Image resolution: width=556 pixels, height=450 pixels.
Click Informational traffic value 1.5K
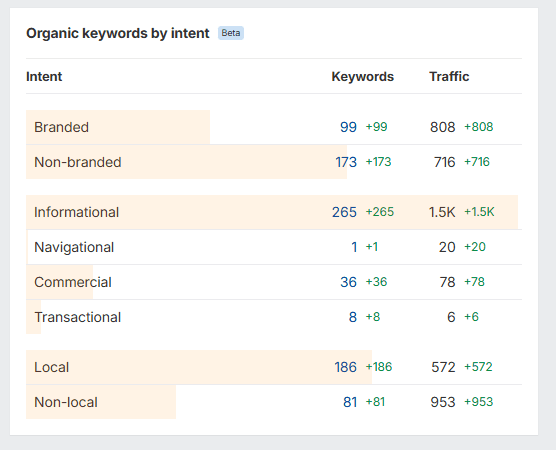point(442,212)
